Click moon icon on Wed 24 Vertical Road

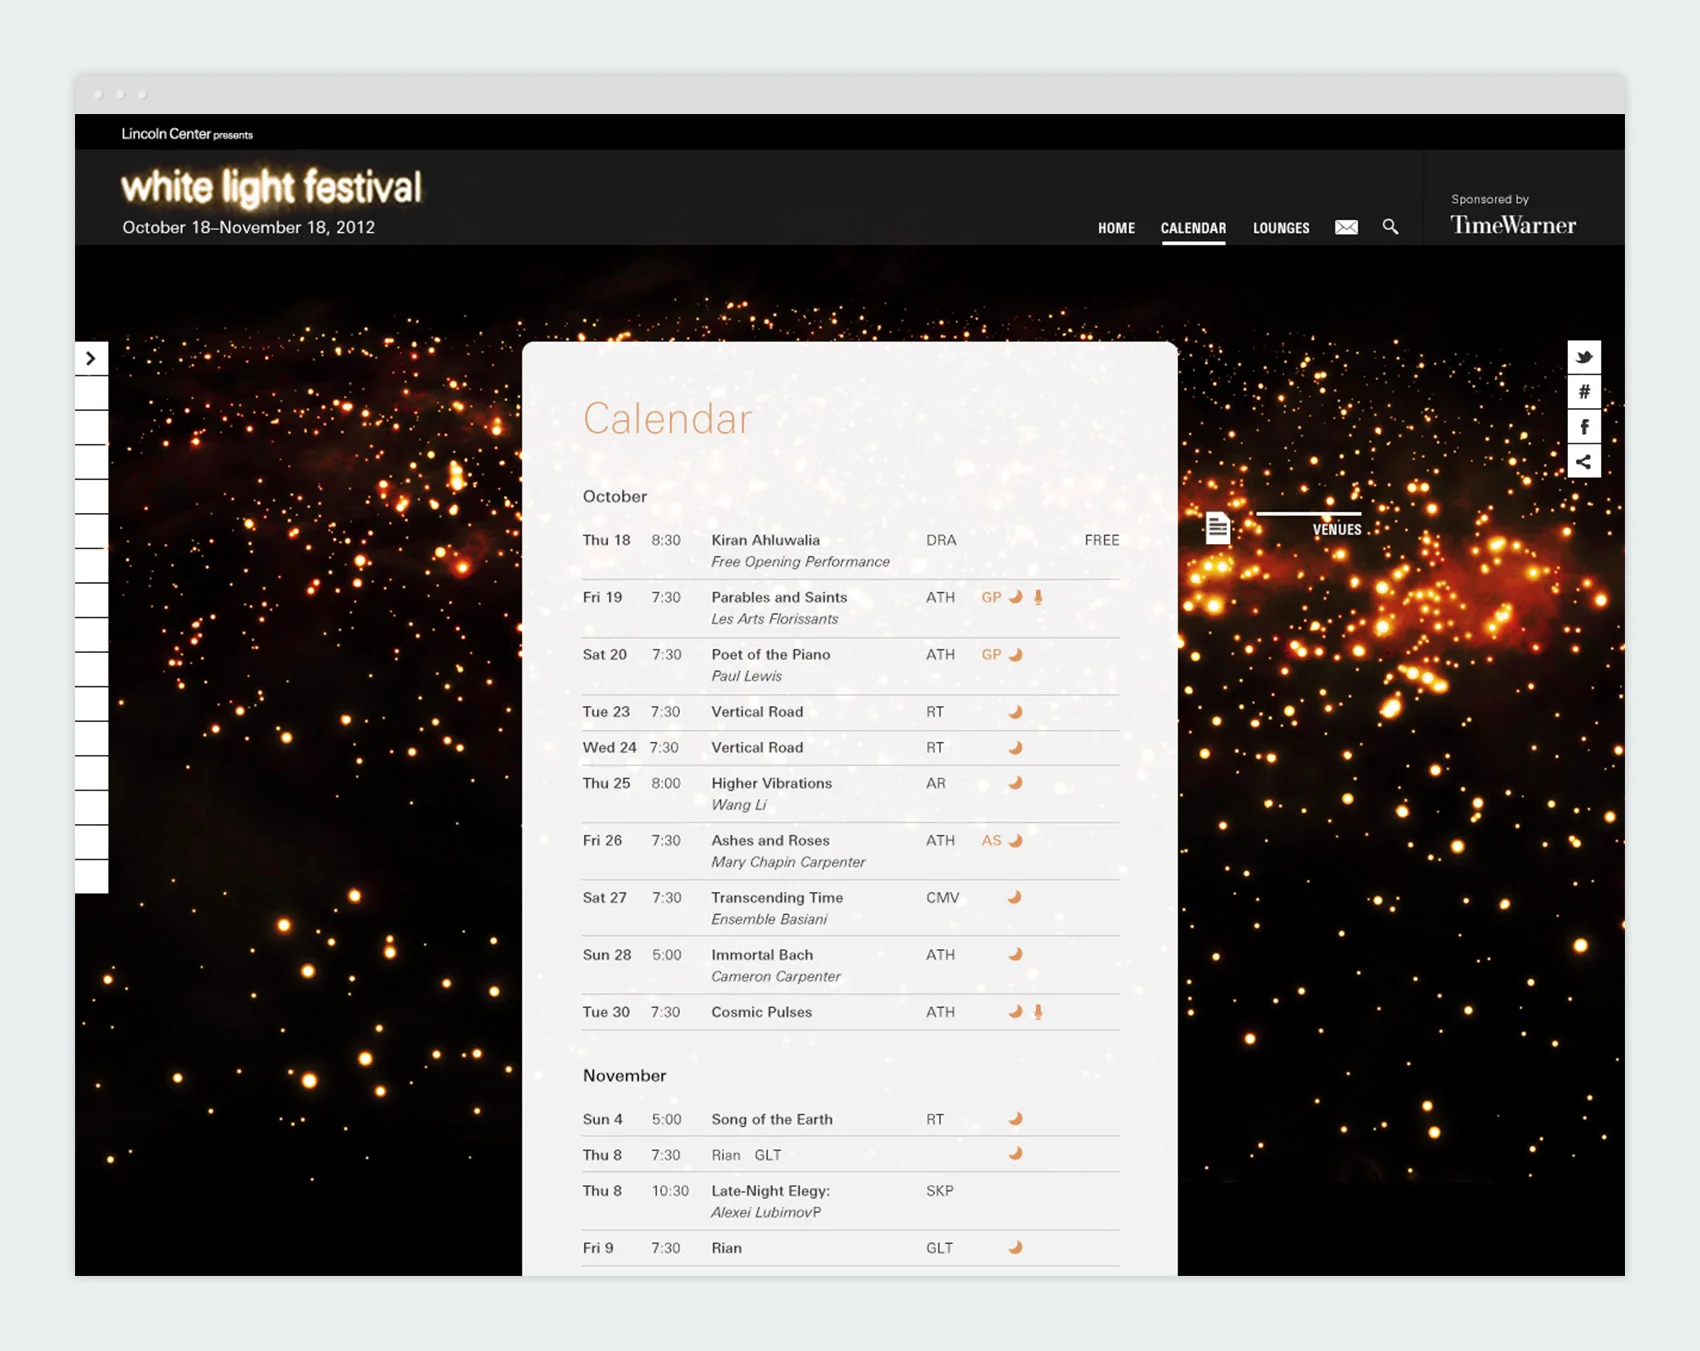tap(1015, 748)
